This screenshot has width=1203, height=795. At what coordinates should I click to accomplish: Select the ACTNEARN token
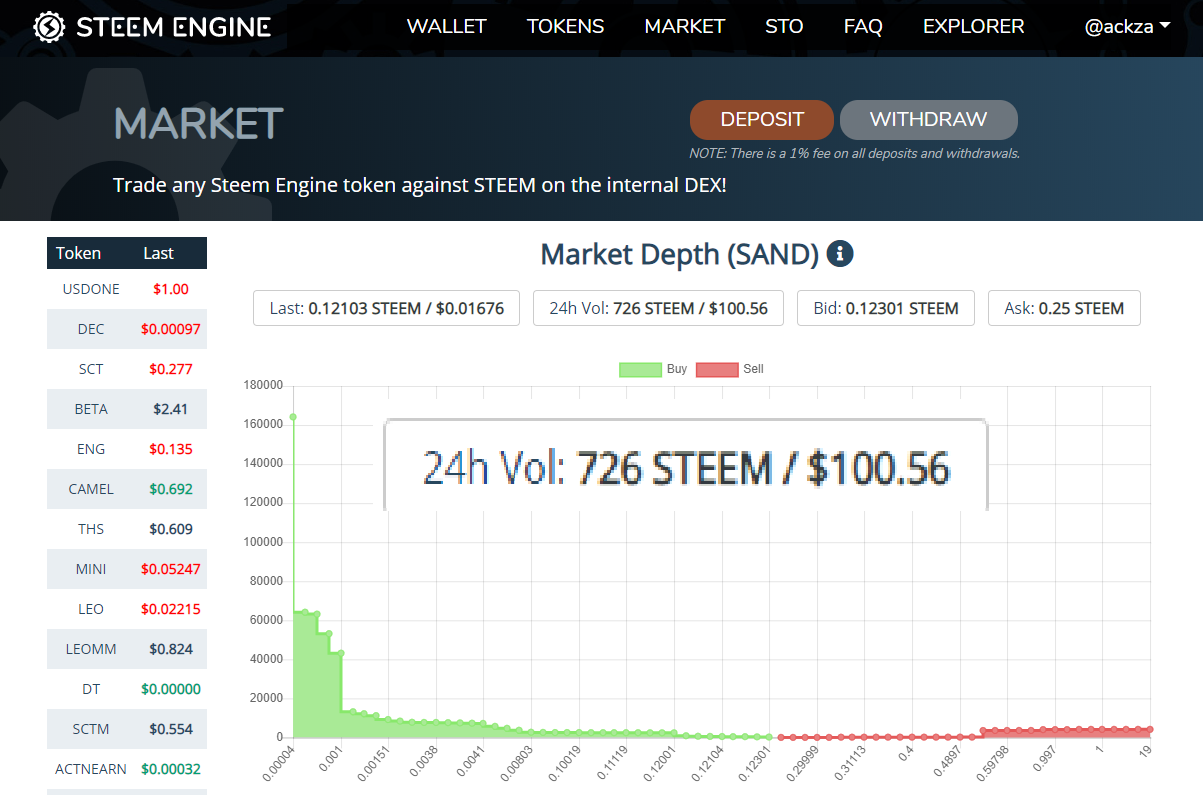click(127, 769)
